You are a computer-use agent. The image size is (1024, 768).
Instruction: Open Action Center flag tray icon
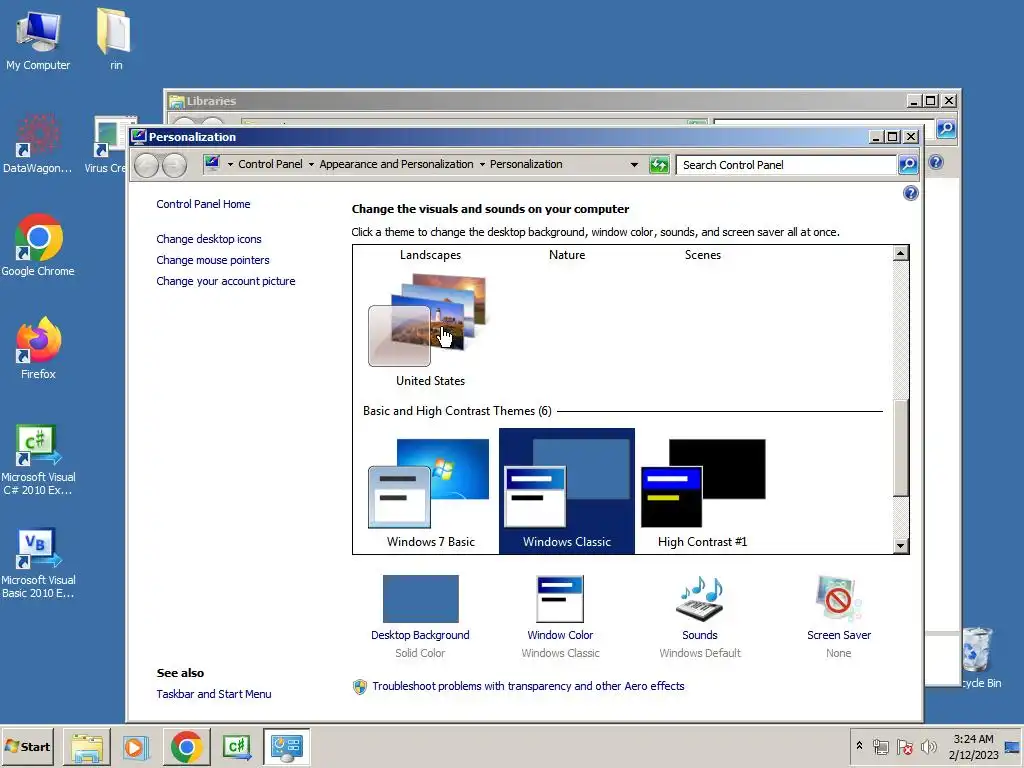(904, 746)
